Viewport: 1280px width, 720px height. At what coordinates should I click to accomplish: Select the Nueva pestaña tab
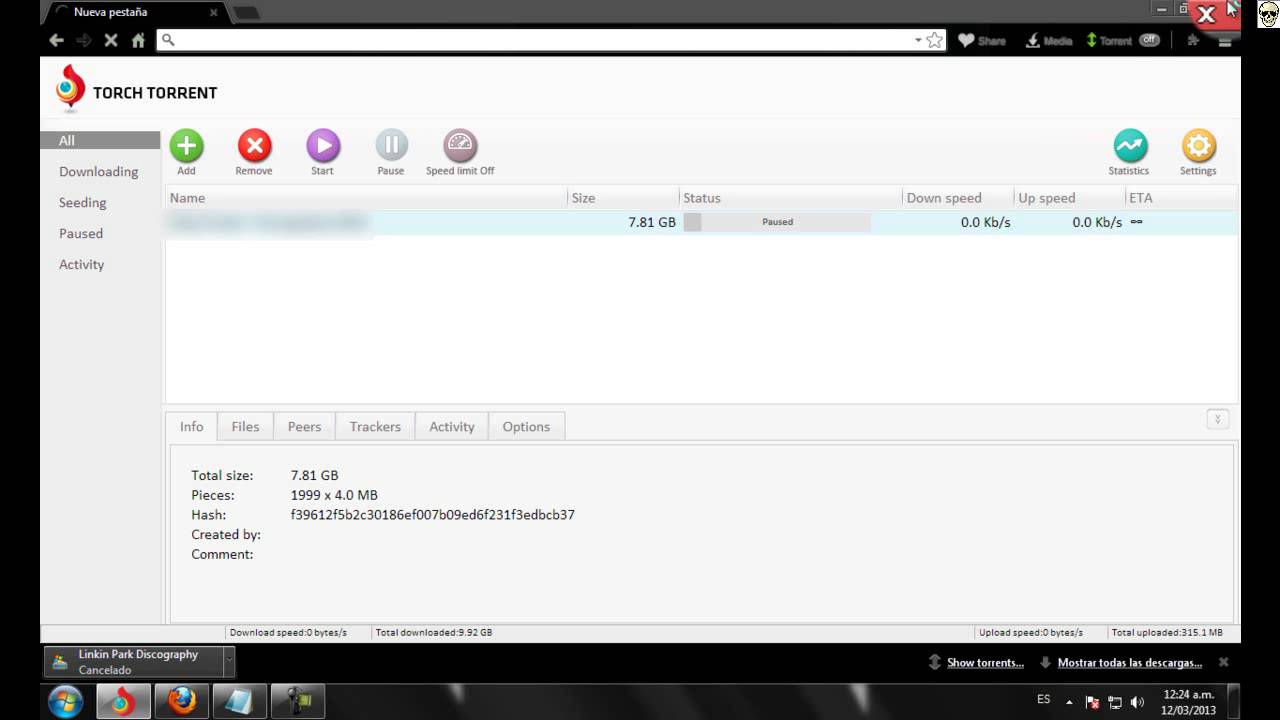coord(134,13)
